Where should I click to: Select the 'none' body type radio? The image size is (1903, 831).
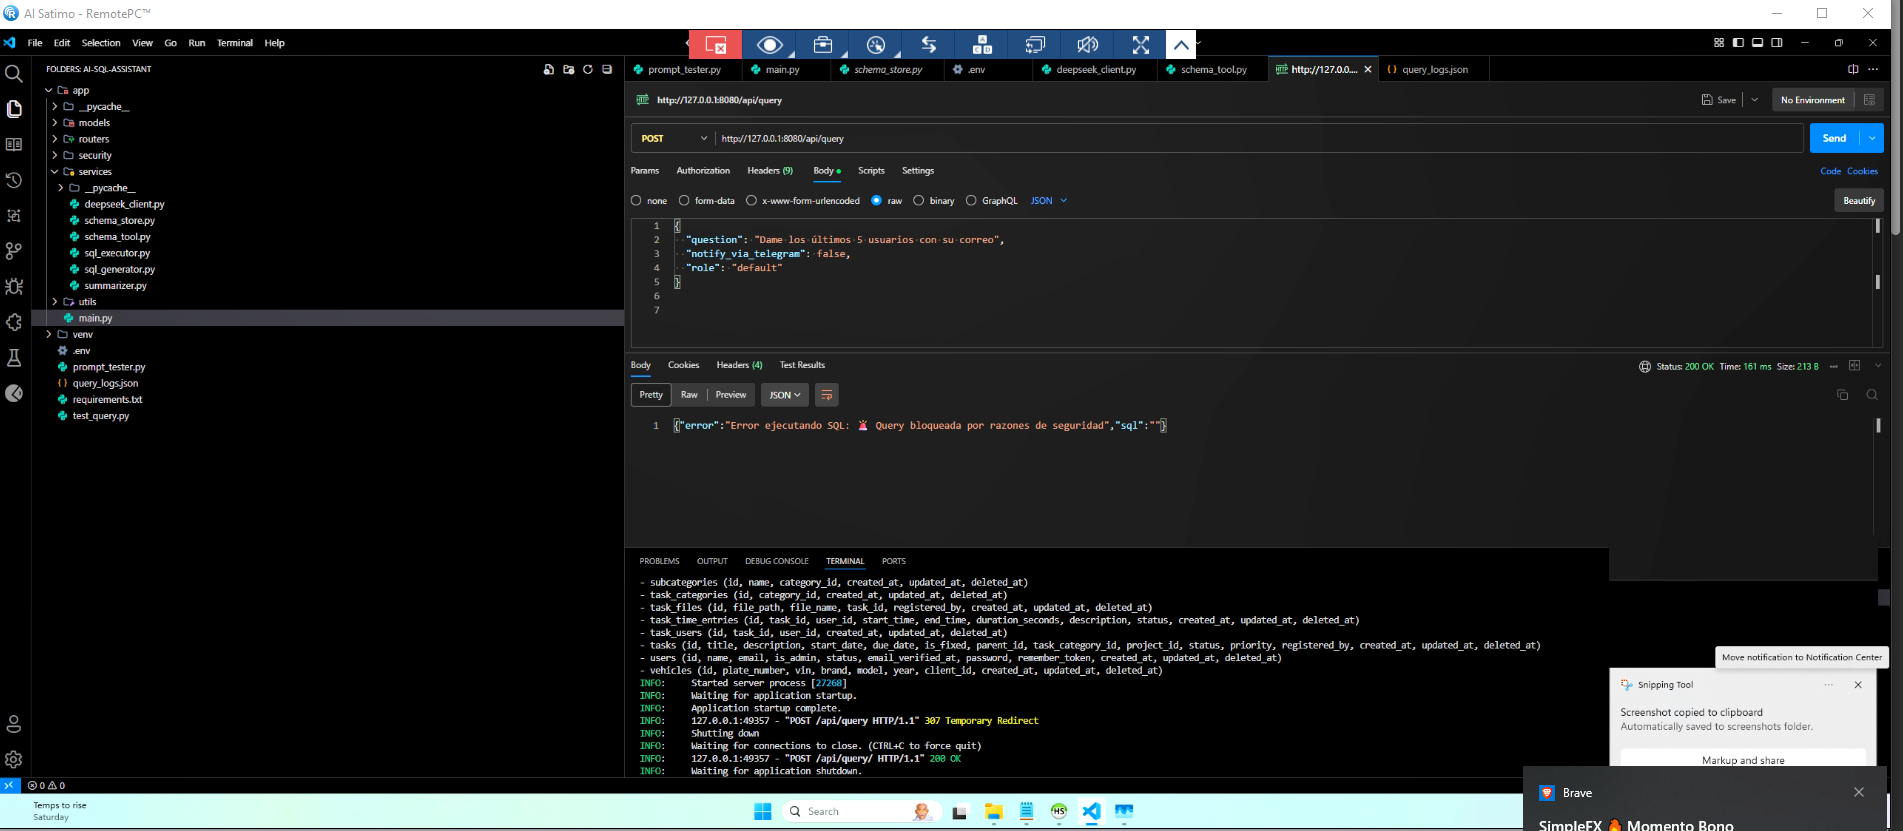[637, 201]
